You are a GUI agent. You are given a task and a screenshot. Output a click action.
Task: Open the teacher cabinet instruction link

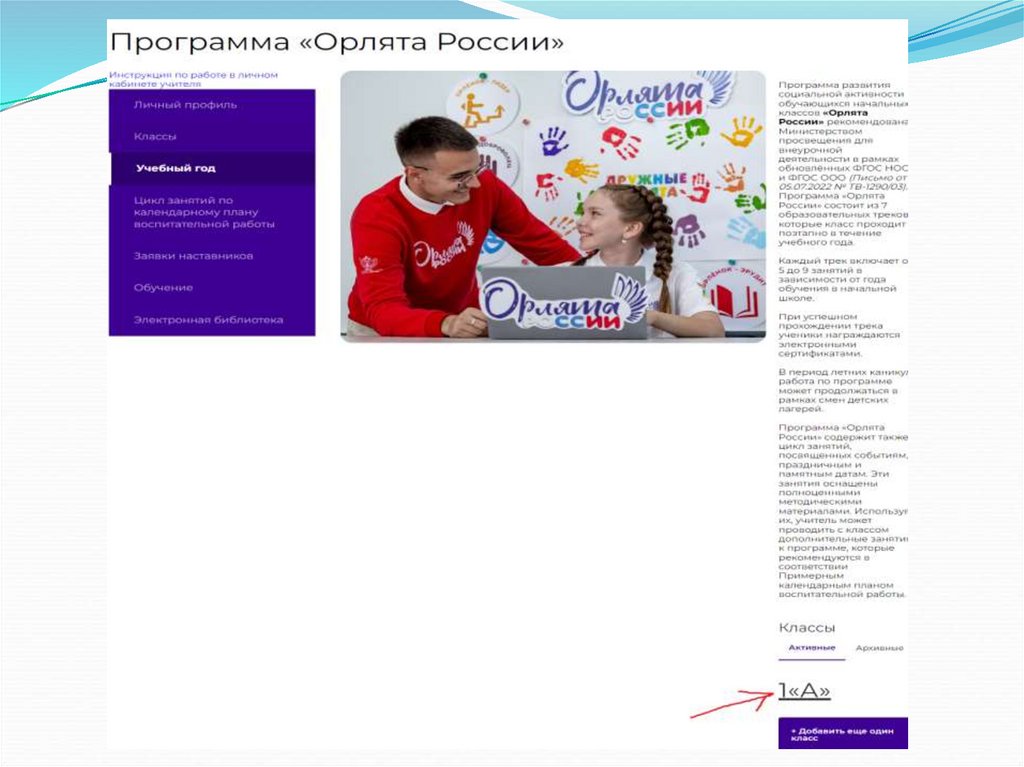pos(193,79)
